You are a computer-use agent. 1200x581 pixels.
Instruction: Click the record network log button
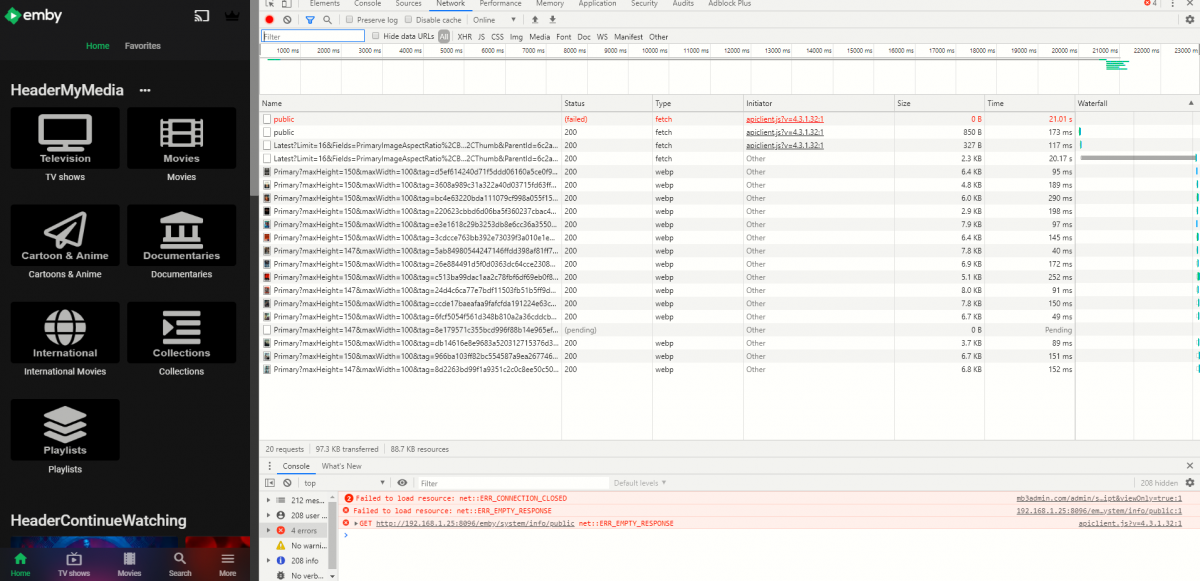point(269,20)
